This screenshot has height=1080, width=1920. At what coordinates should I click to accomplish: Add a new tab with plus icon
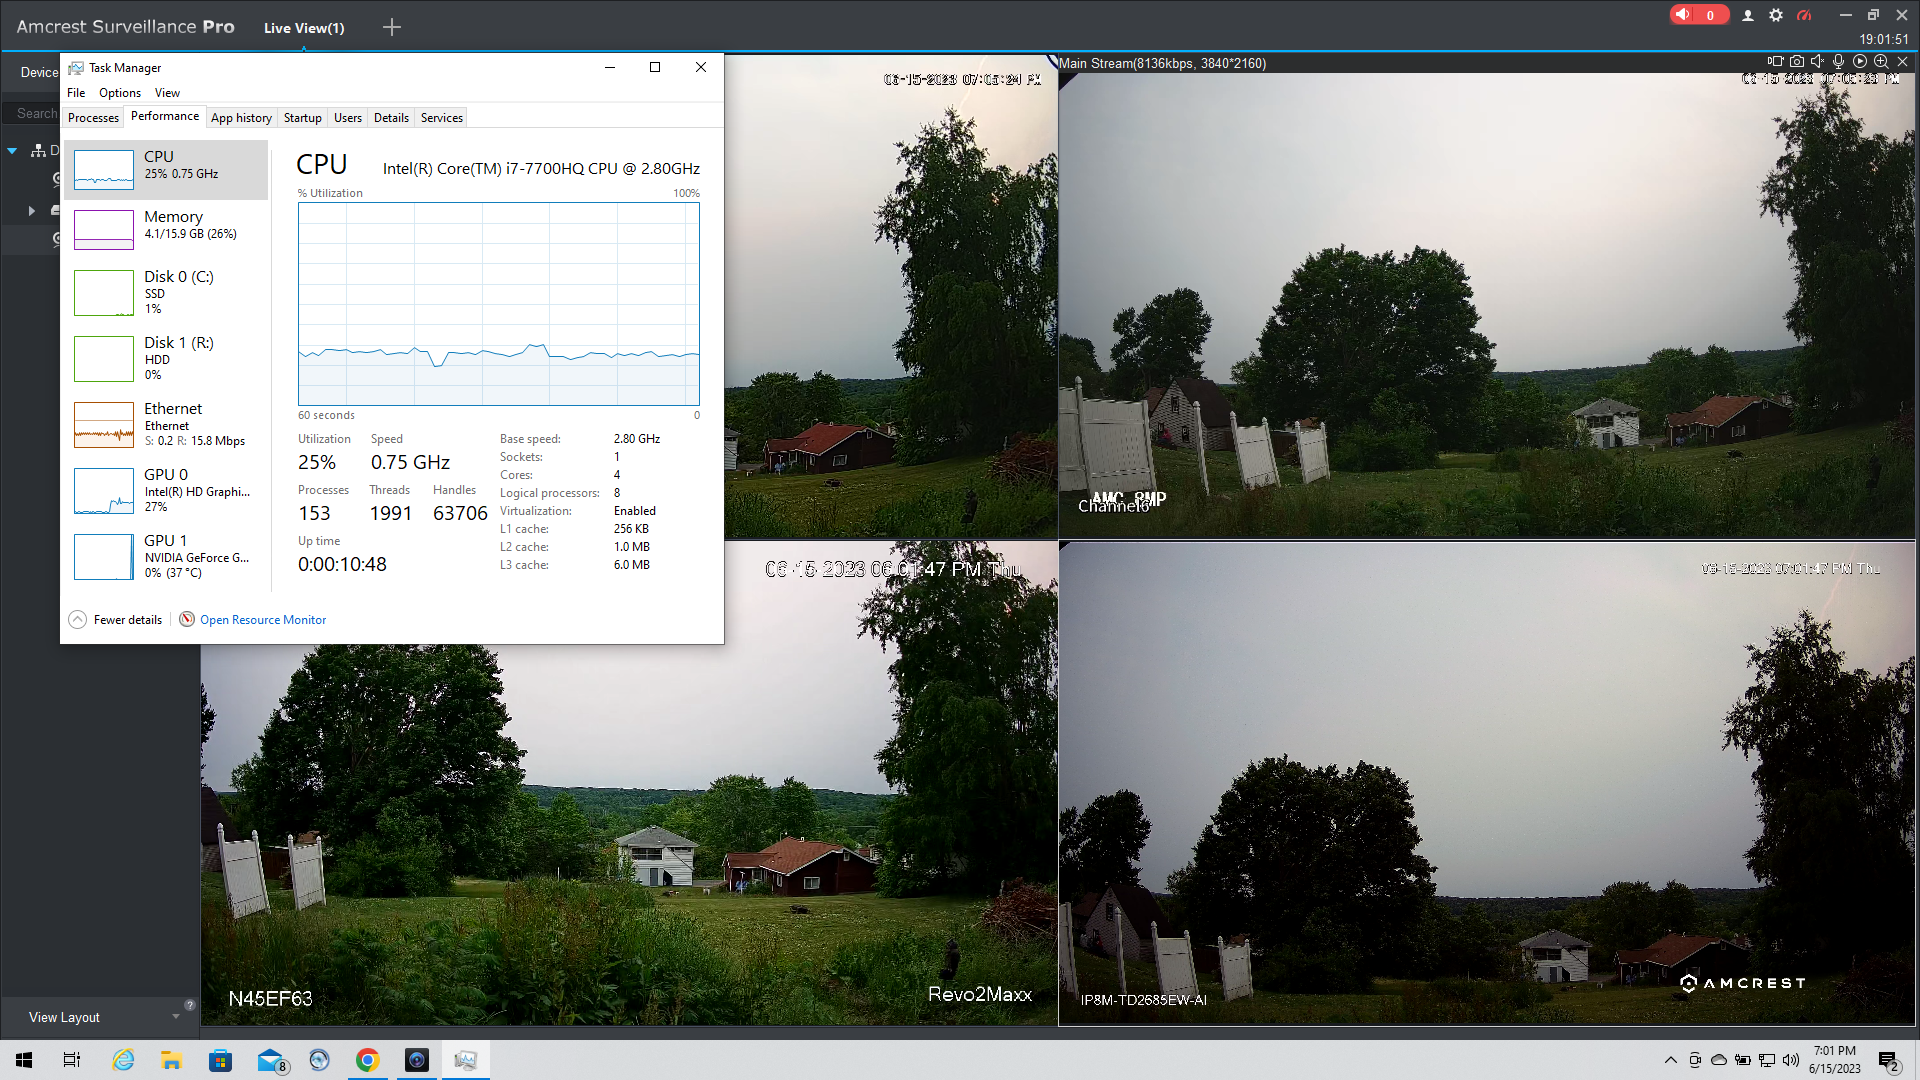392,28
